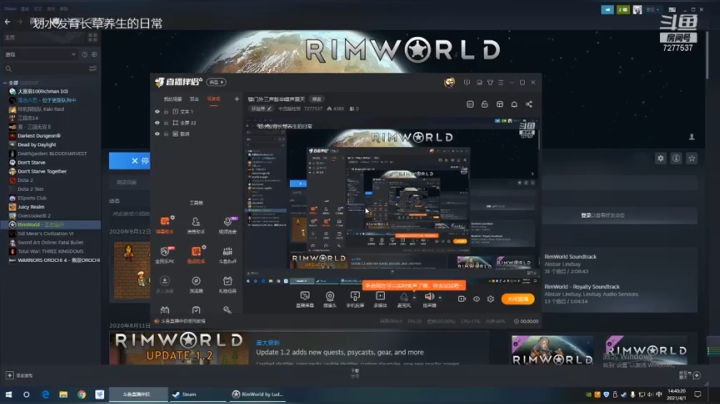Click the edit stream title button
The width and height of the screenshot is (720, 404).
pyautogui.click(x=317, y=99)
